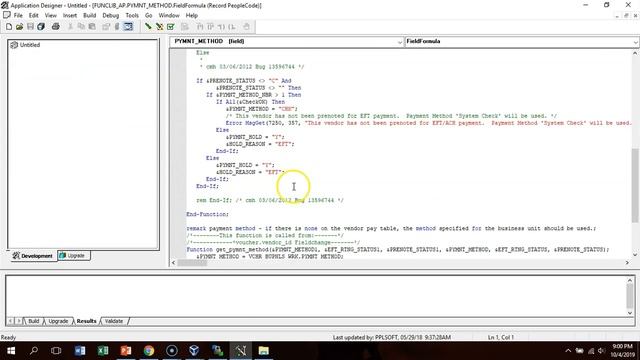Open the View menu

[51, 16]
